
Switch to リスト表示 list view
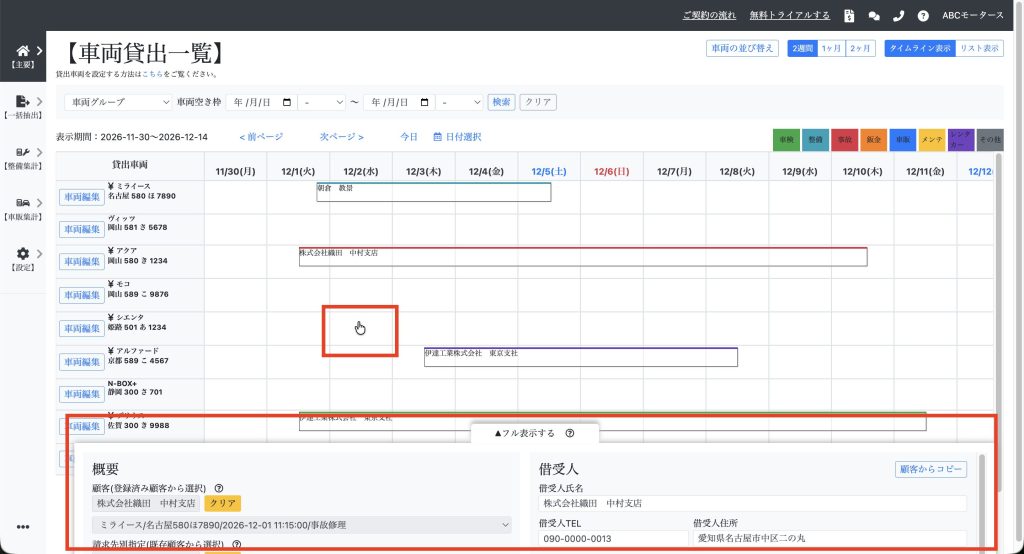[x=979, y=48]
